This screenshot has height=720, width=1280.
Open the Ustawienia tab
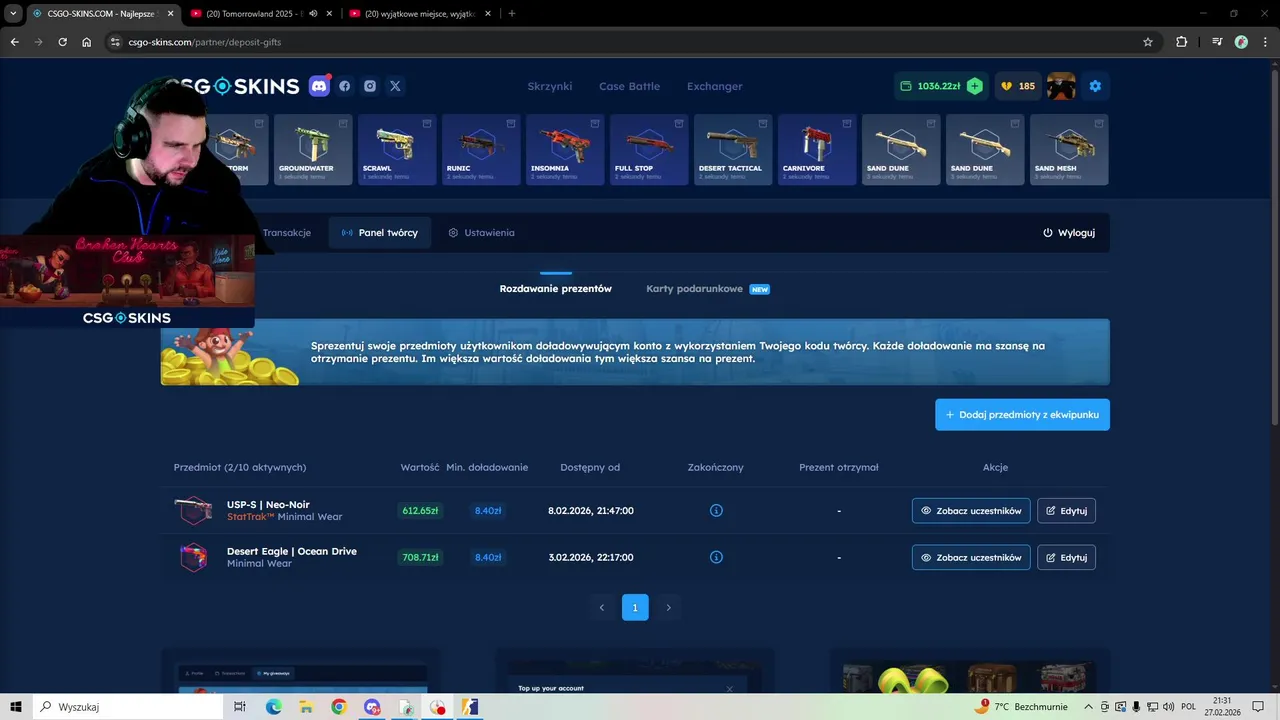pyautogui.click(x=481, y=233)
